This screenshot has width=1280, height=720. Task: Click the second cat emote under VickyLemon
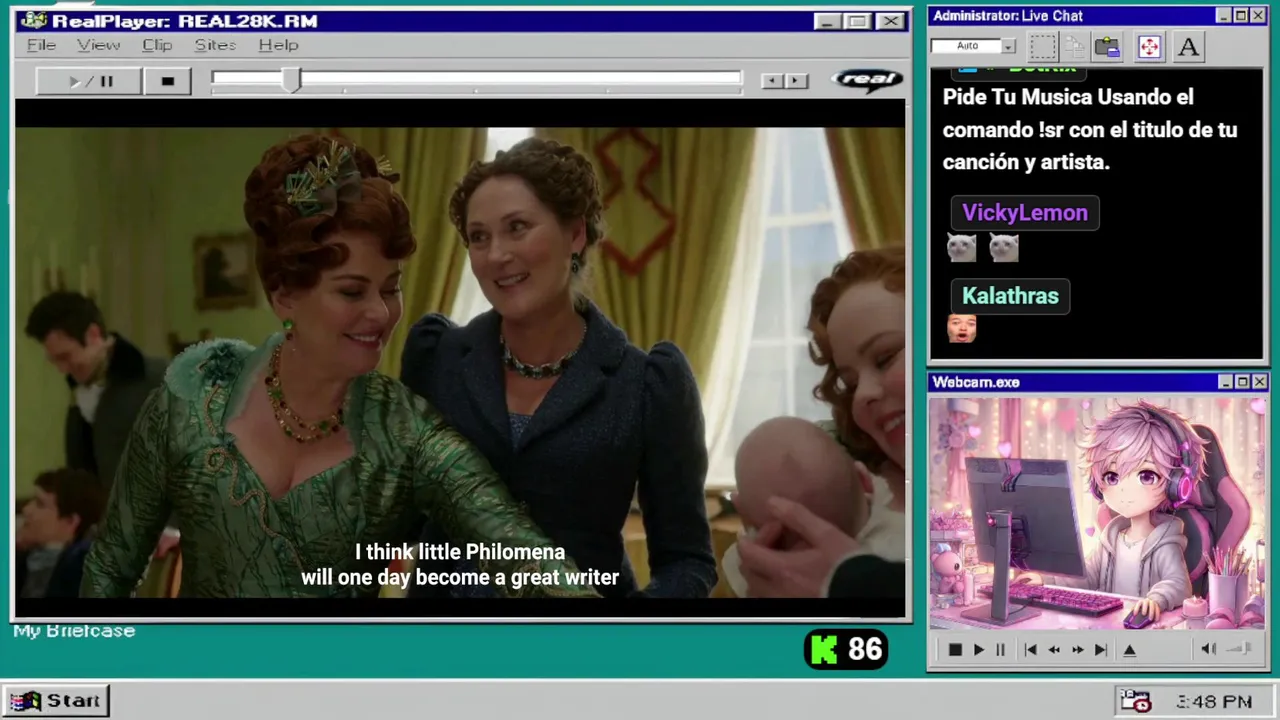[x=1004, y=247]
